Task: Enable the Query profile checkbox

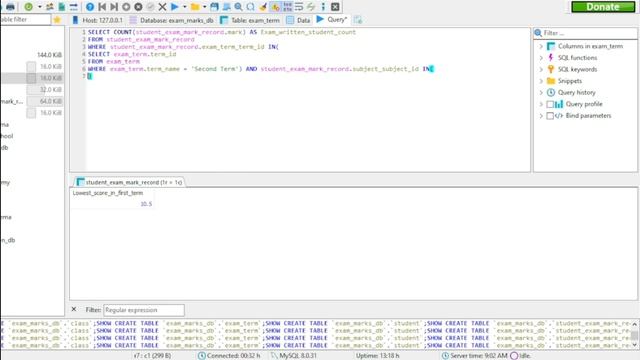Action: tap(550, 104)
